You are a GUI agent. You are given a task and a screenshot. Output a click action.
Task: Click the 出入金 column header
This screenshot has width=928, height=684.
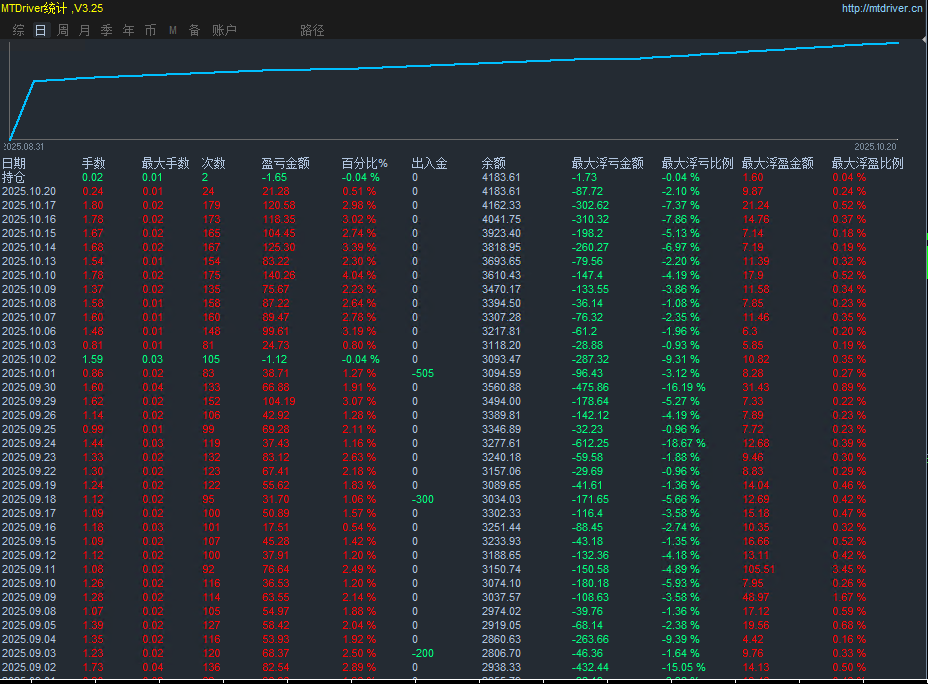[430, 163]
